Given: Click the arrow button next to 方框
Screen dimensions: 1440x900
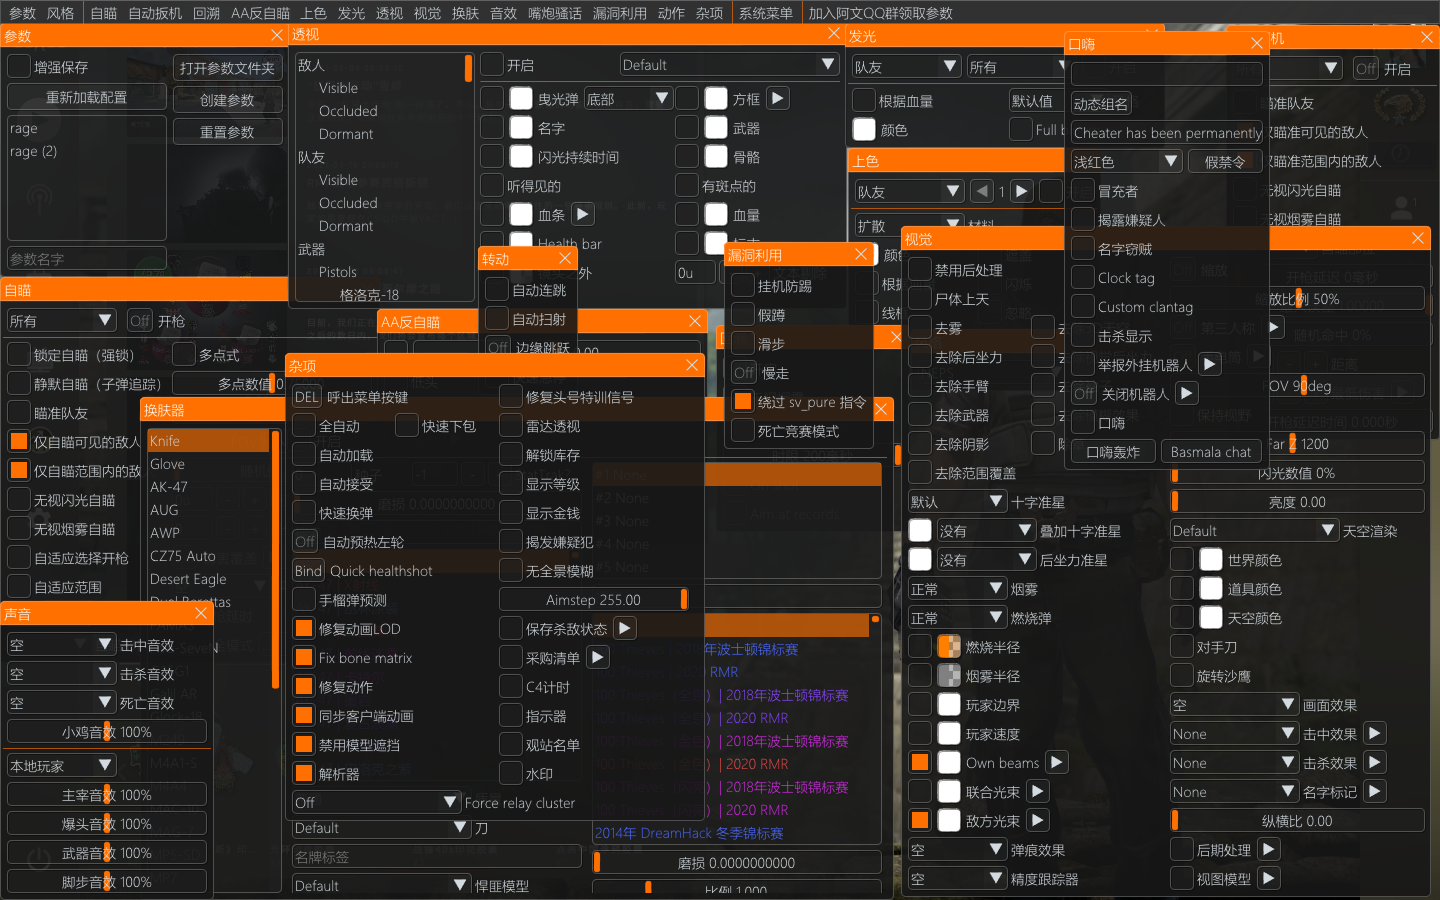Looking at the screenshot, I should [x=778, y=98].
